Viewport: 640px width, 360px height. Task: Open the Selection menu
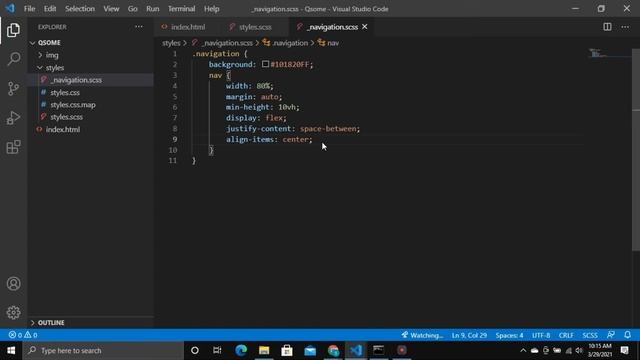coord(80,9)
